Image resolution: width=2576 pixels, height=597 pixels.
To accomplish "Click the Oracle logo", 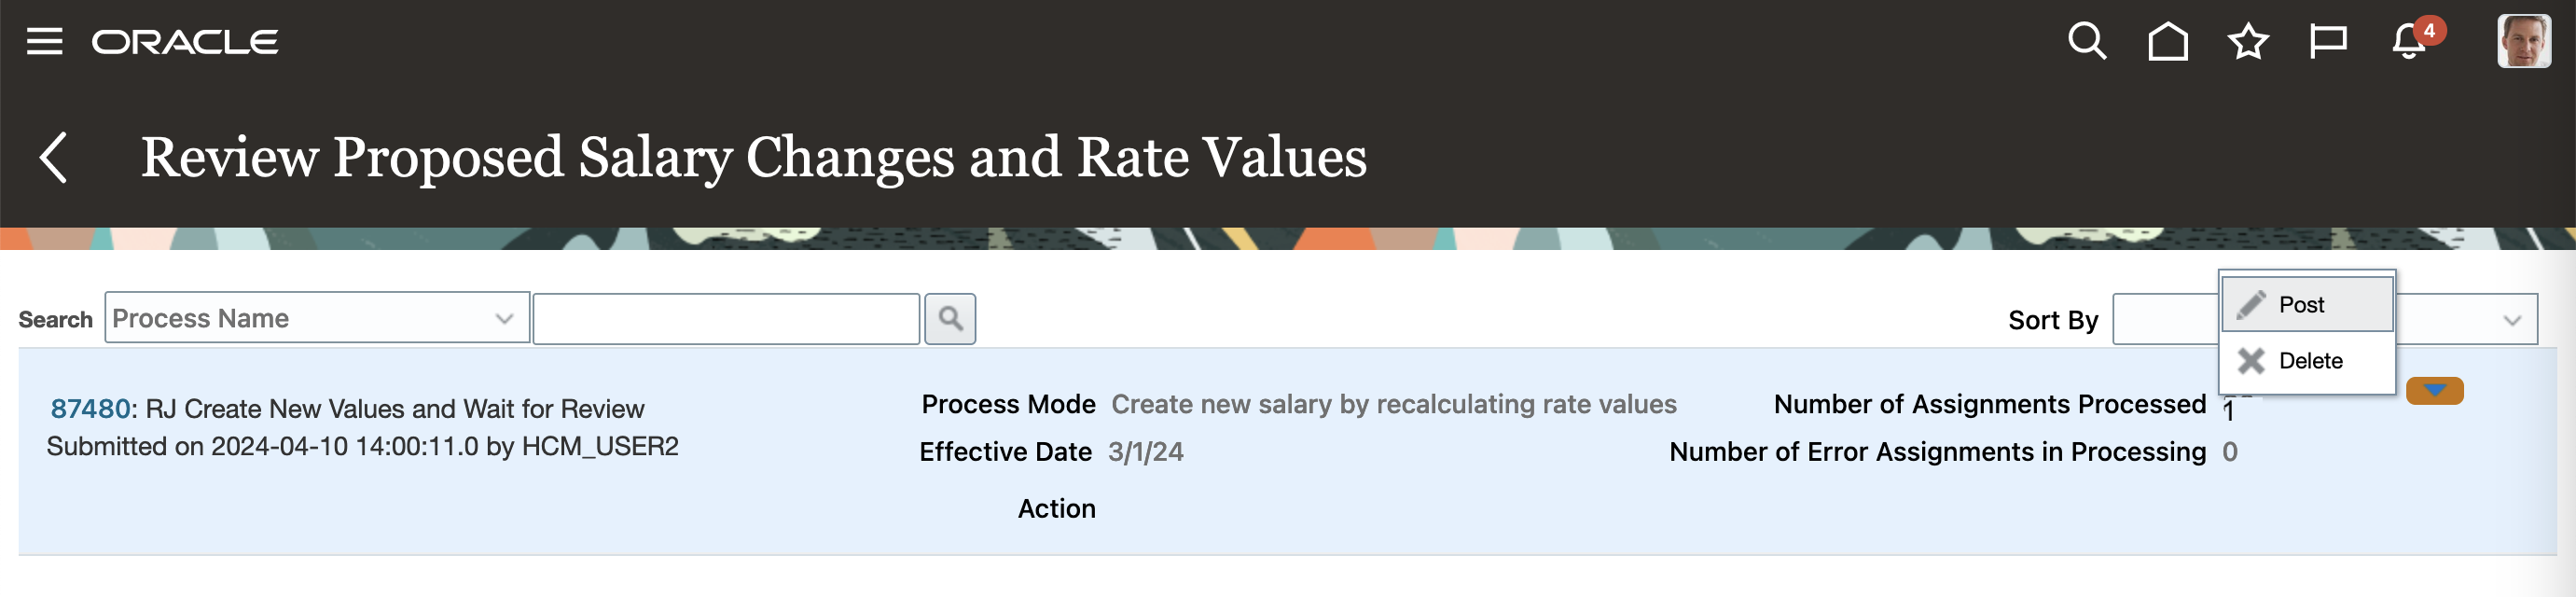I will tap(185, 42).
